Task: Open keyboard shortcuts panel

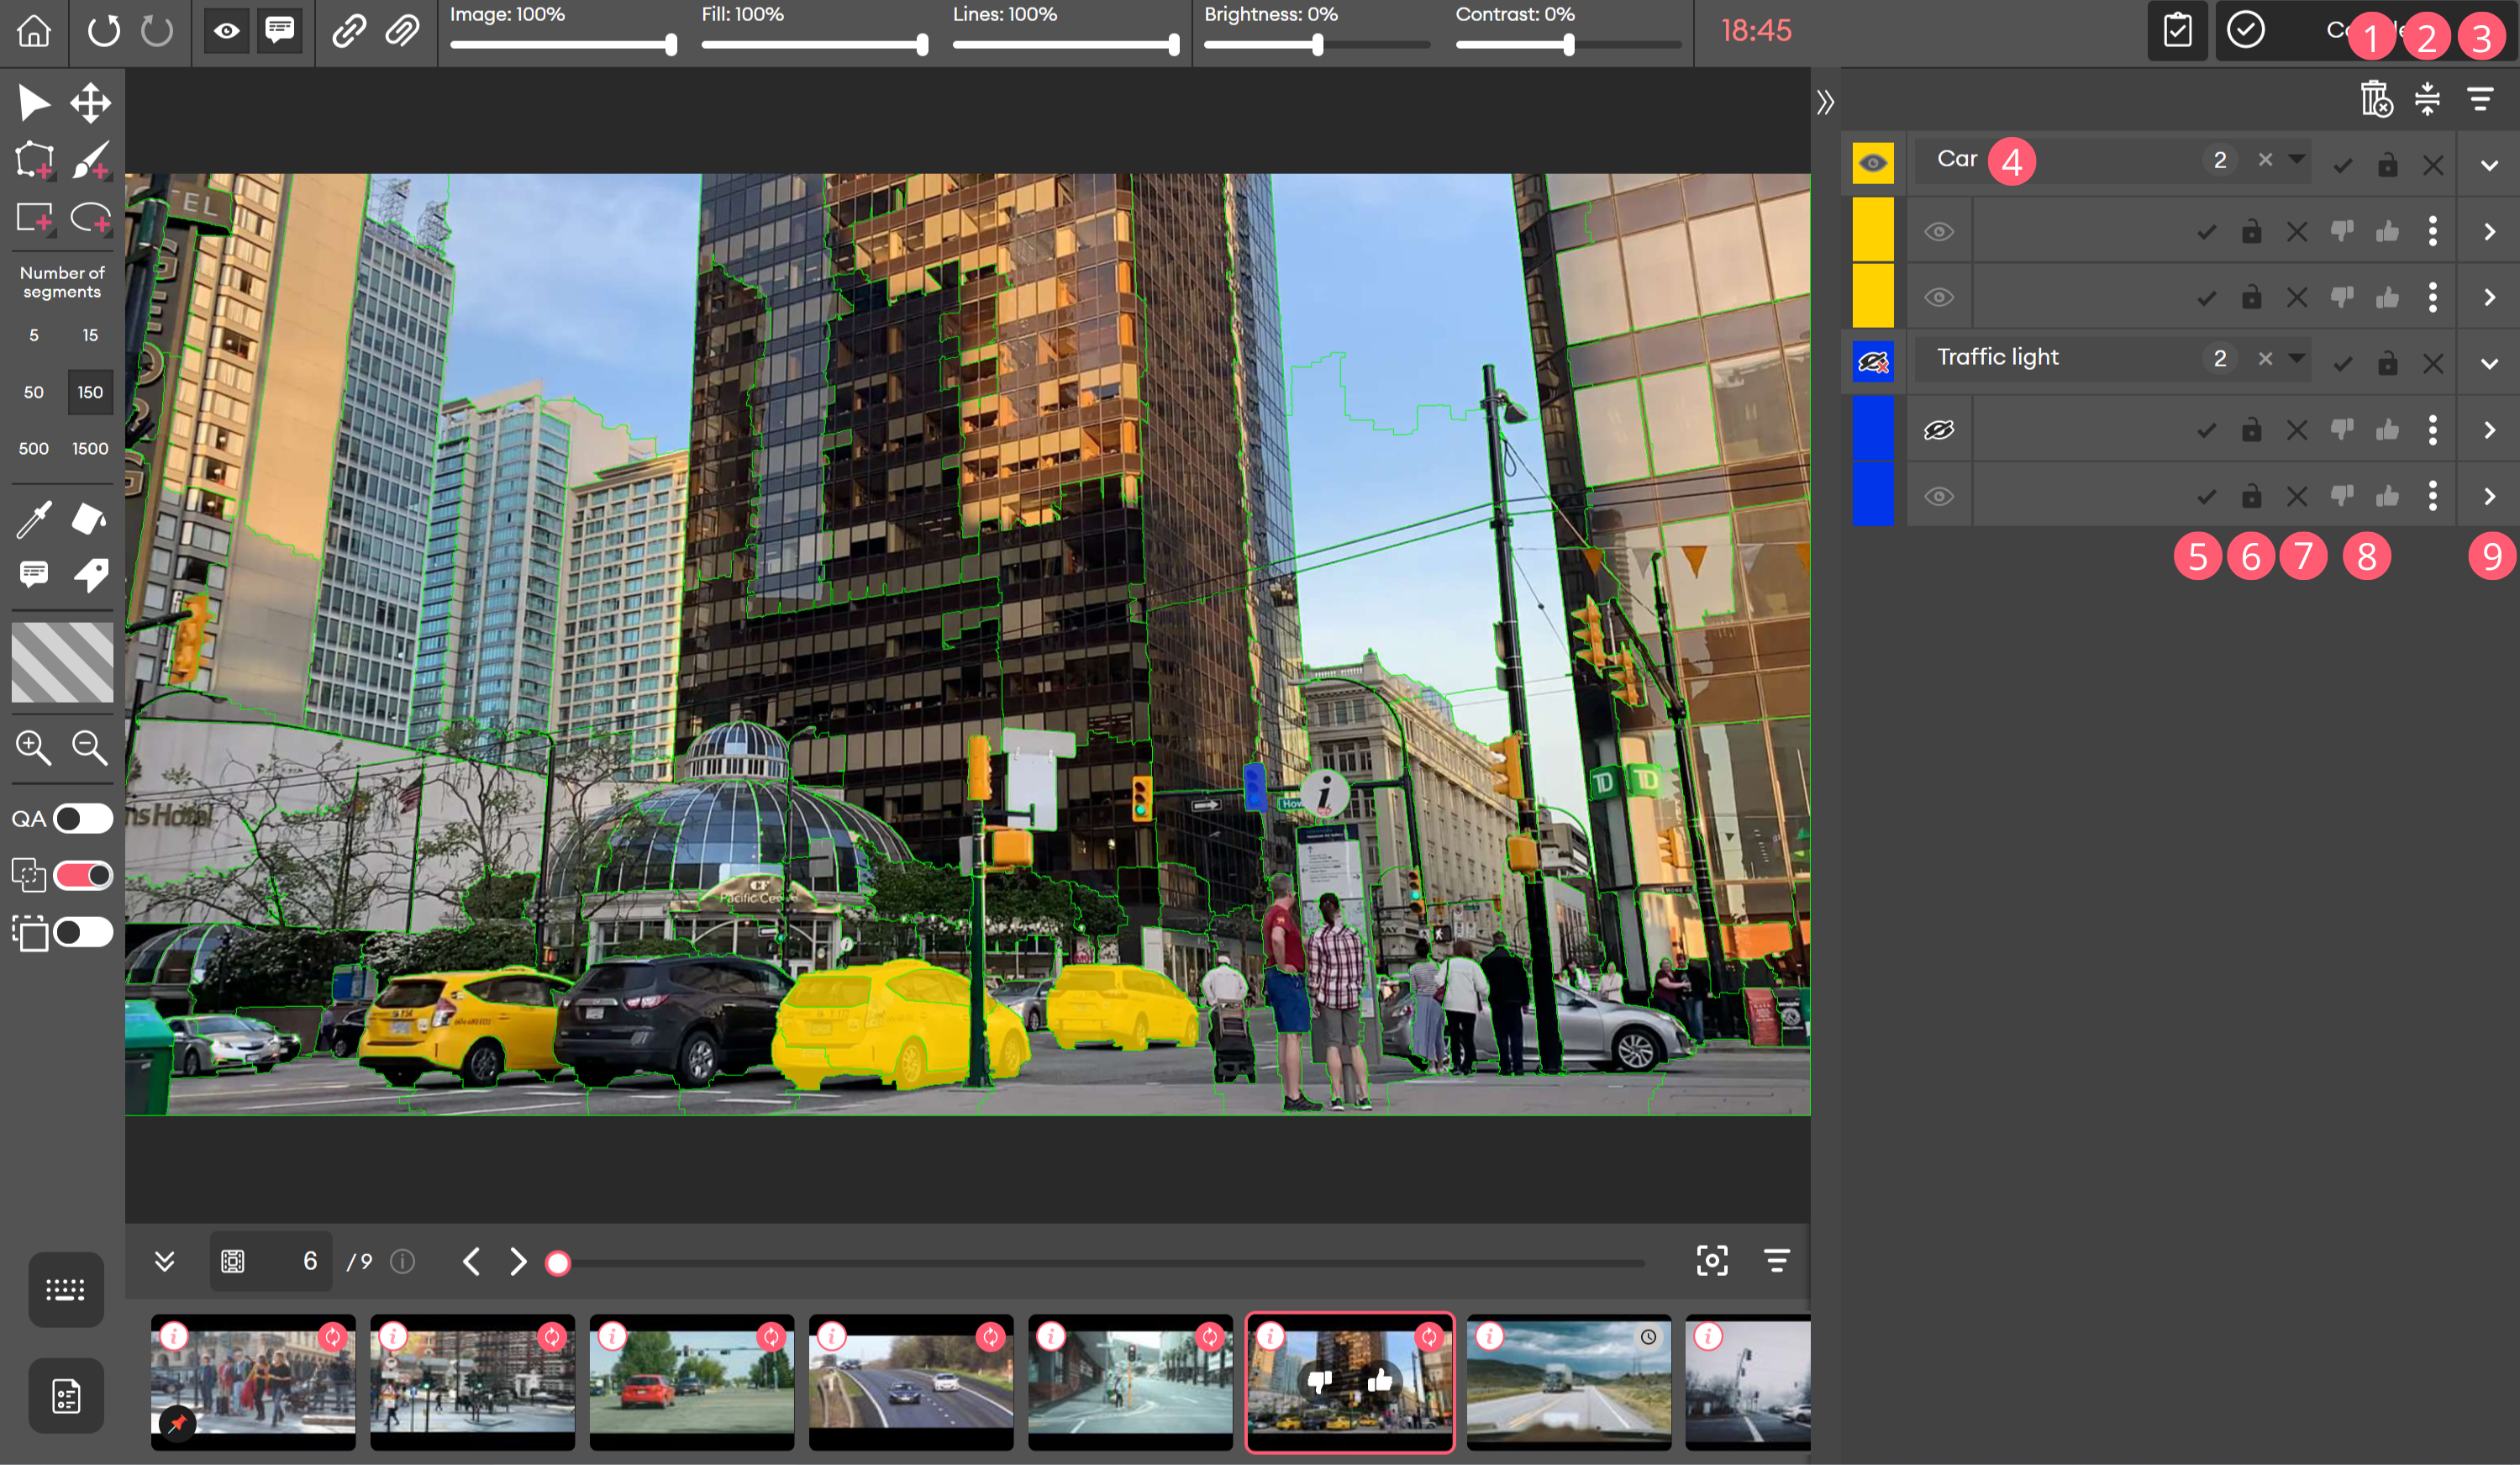Action: click(x=66, y=1290)
